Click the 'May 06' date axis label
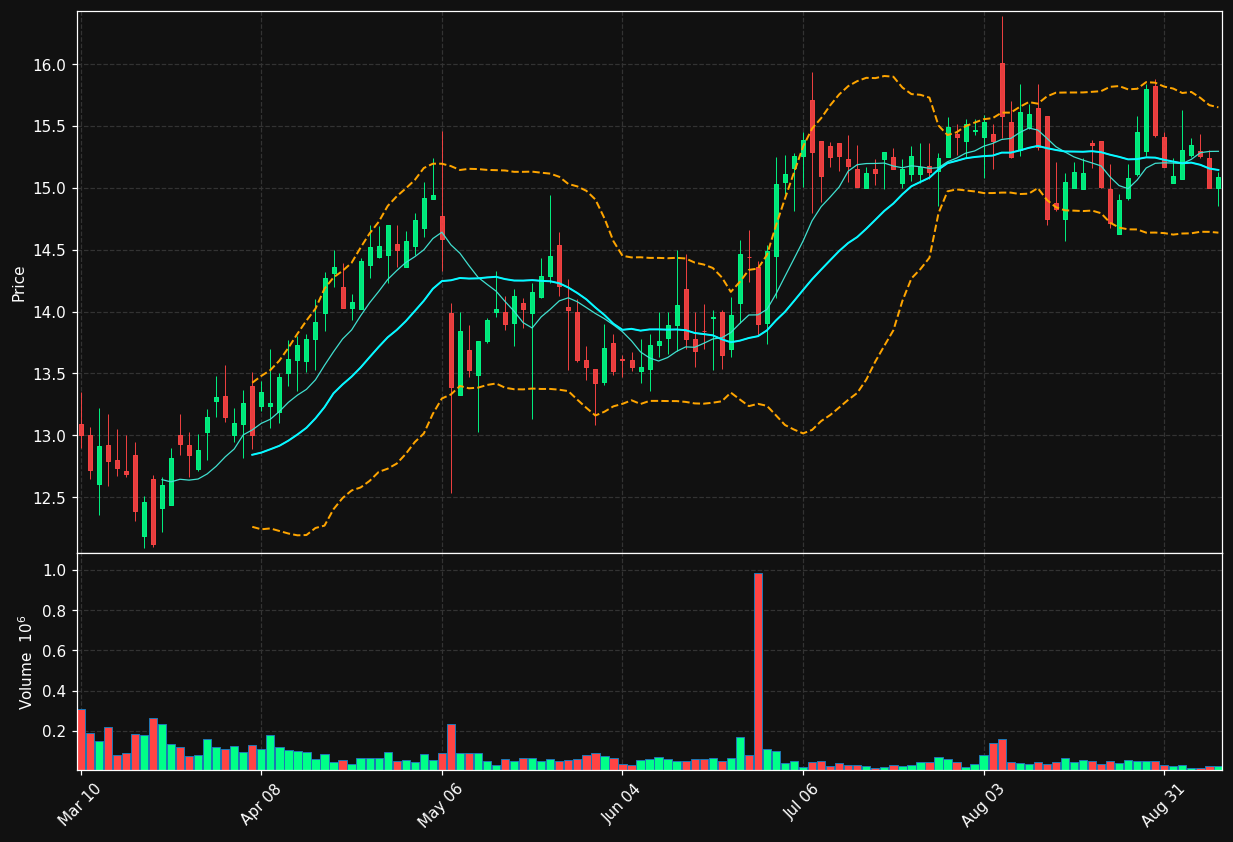The width and height of the screenshot is (1233, 842). point(439,805)
